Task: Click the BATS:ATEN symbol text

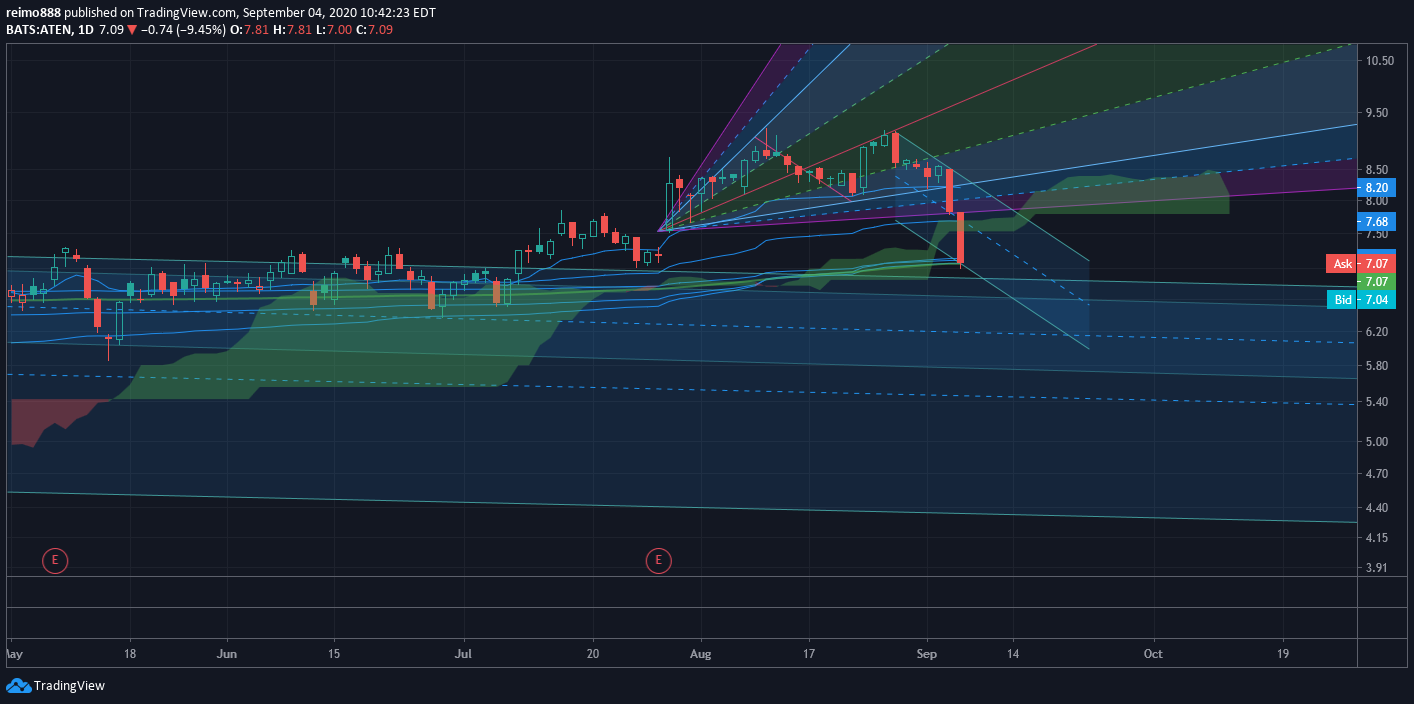Action: pos(39,30)
